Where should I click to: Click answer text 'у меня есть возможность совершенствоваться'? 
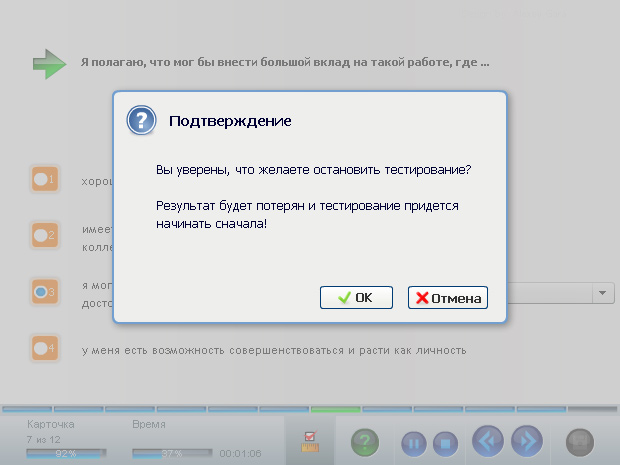pyautogui.click(x=274, y=350)
